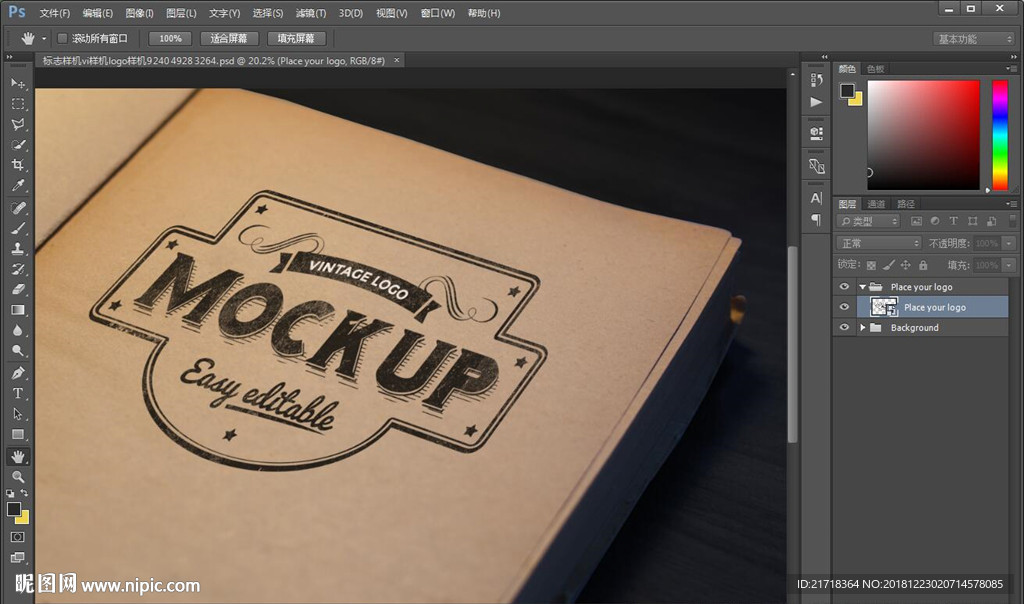Select the Brush tool
Image resolution: width=1024 pixels, height=604 pixels.
pos(18,228)
